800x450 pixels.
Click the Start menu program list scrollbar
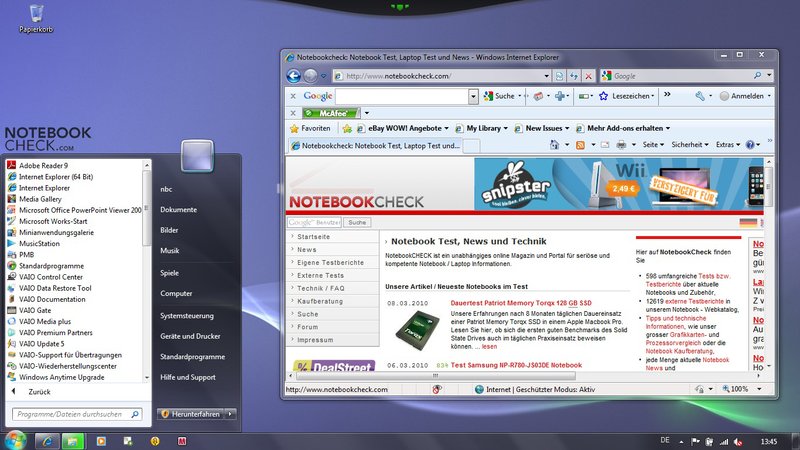tap(147, 209)
